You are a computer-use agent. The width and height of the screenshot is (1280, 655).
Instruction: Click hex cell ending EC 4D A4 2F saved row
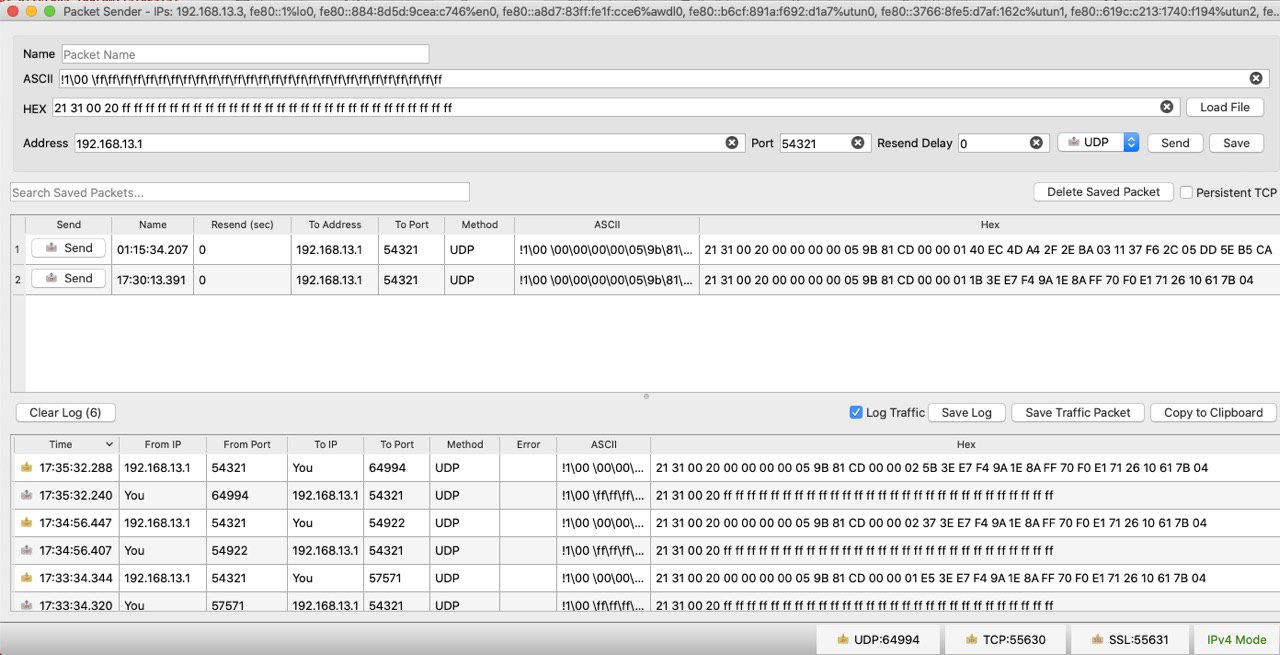(x=989, y=249)
